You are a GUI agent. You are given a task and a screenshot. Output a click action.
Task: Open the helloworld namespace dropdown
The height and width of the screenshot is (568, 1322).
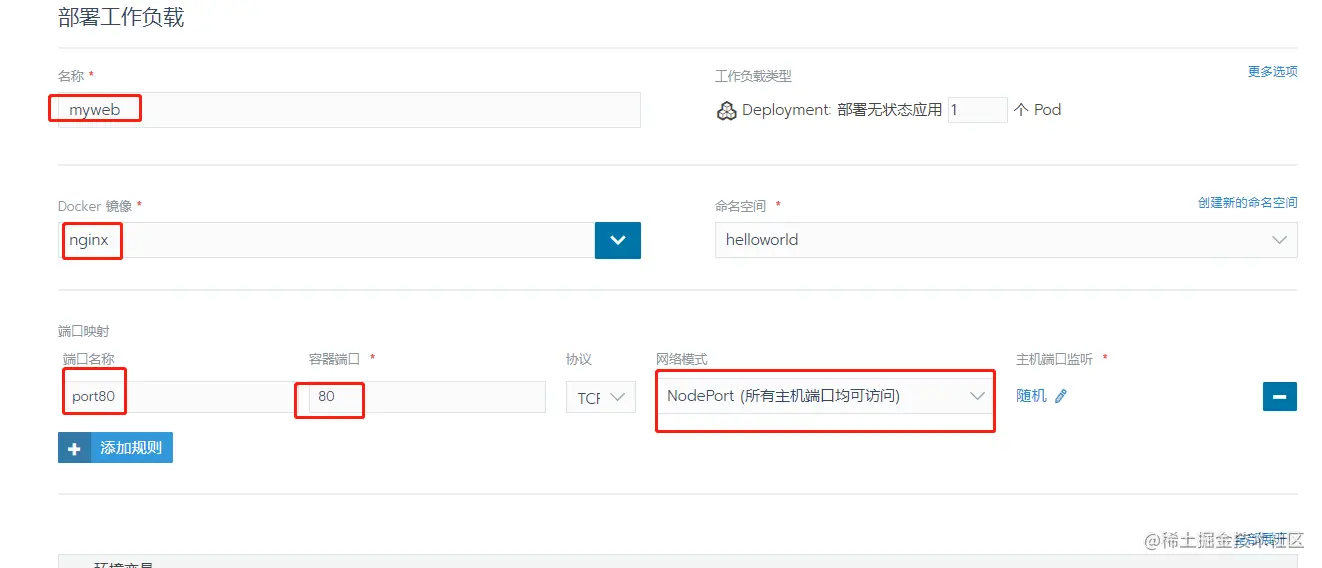(1006, 240)
